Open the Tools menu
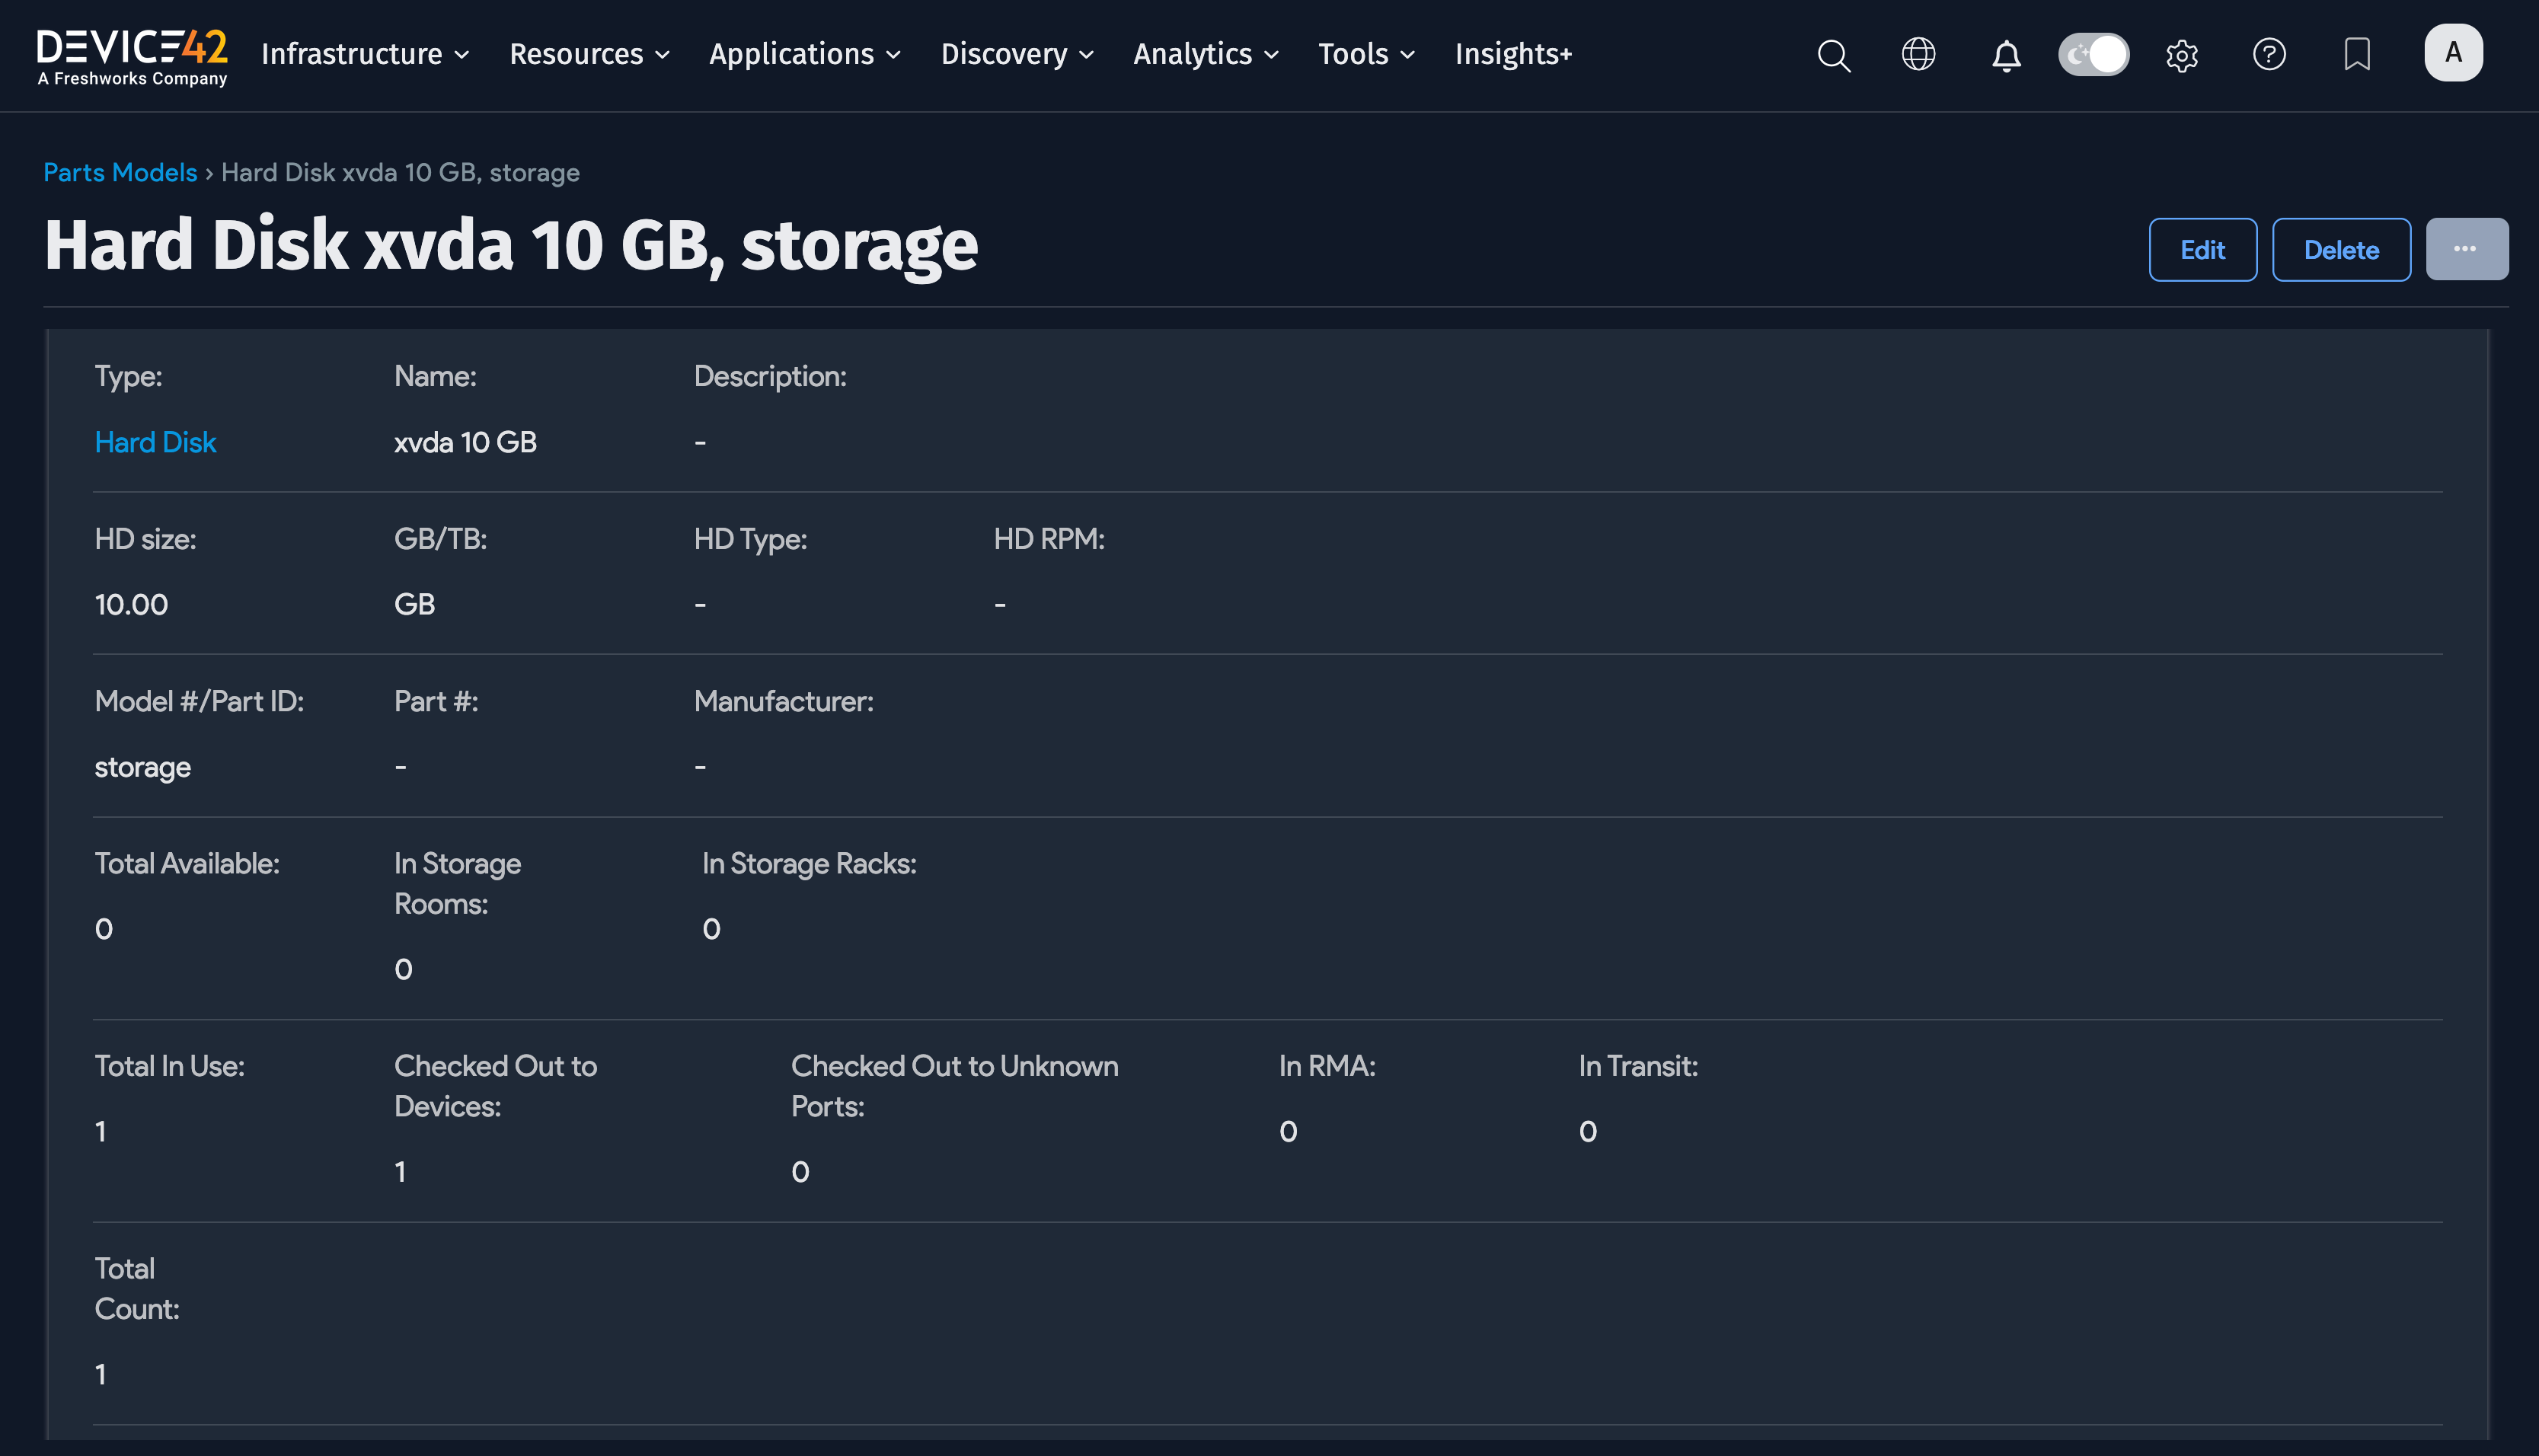Image resolution: width=2539 pixels, height=1456 pixels. [1365, 54]
